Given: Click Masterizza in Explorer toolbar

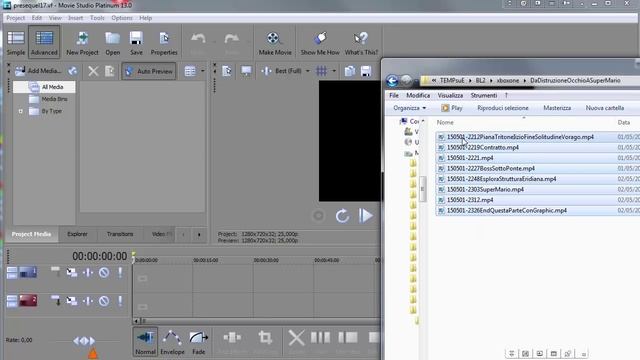Looking at the screenshot, I should (x=557, y=108).
